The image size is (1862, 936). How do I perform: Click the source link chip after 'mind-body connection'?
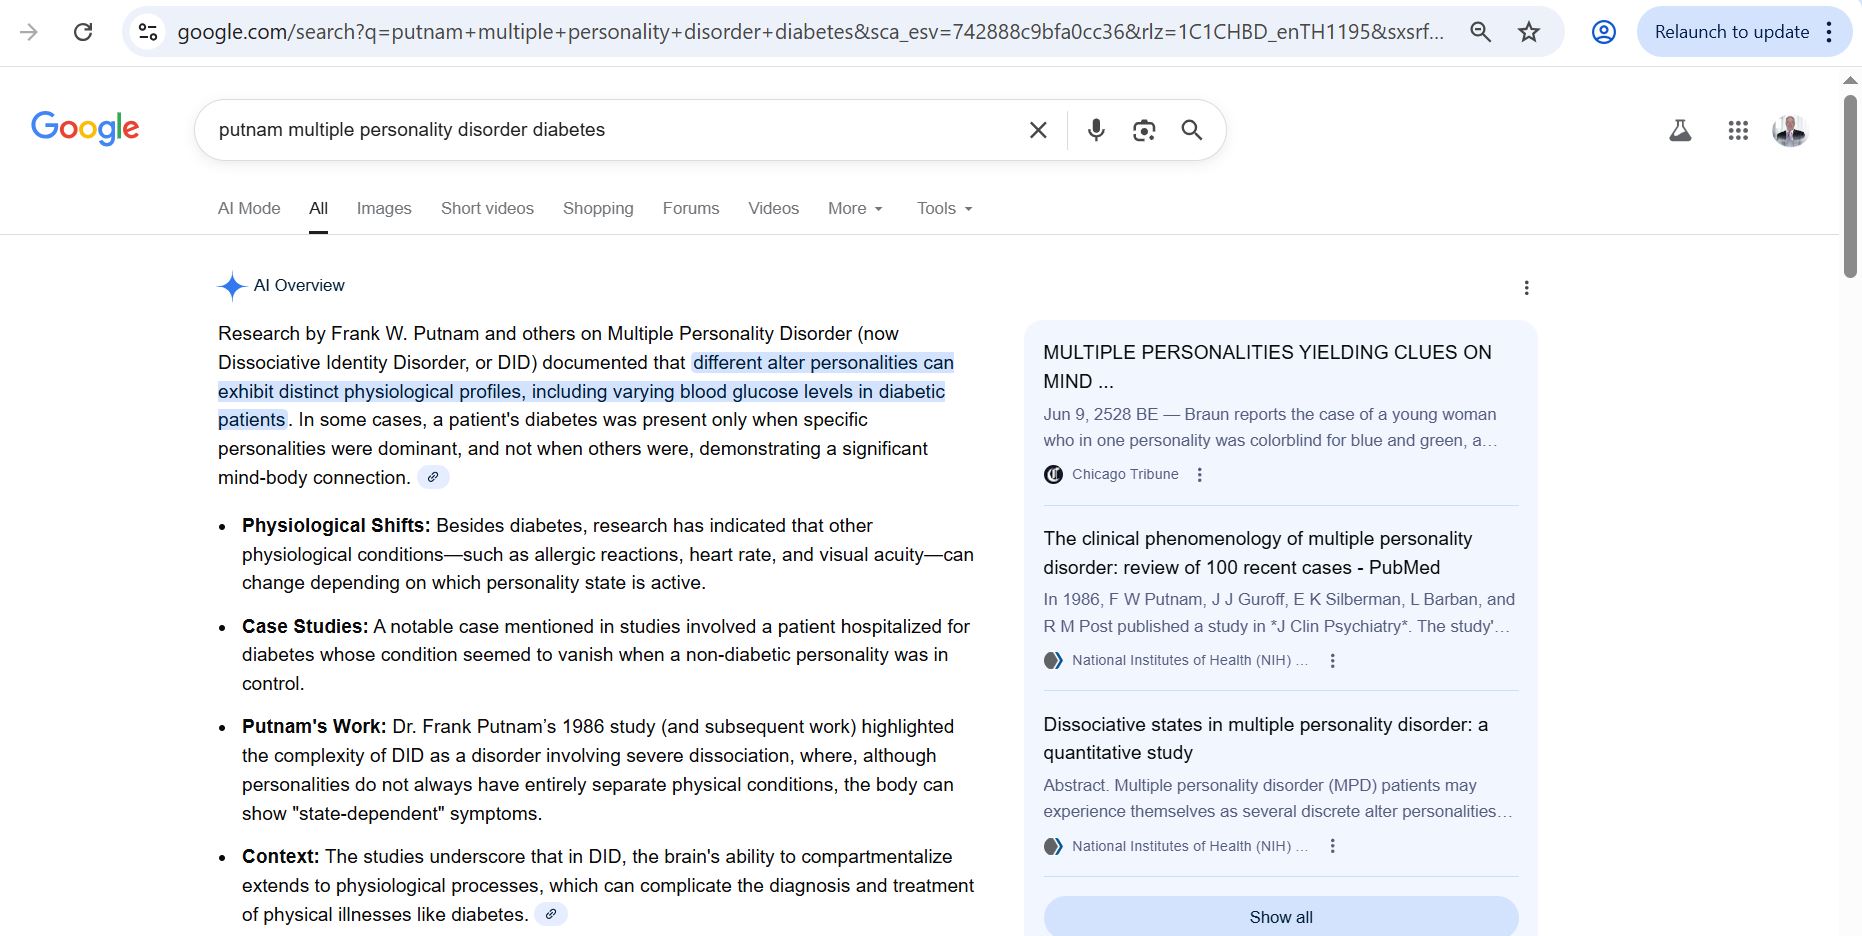433,477
